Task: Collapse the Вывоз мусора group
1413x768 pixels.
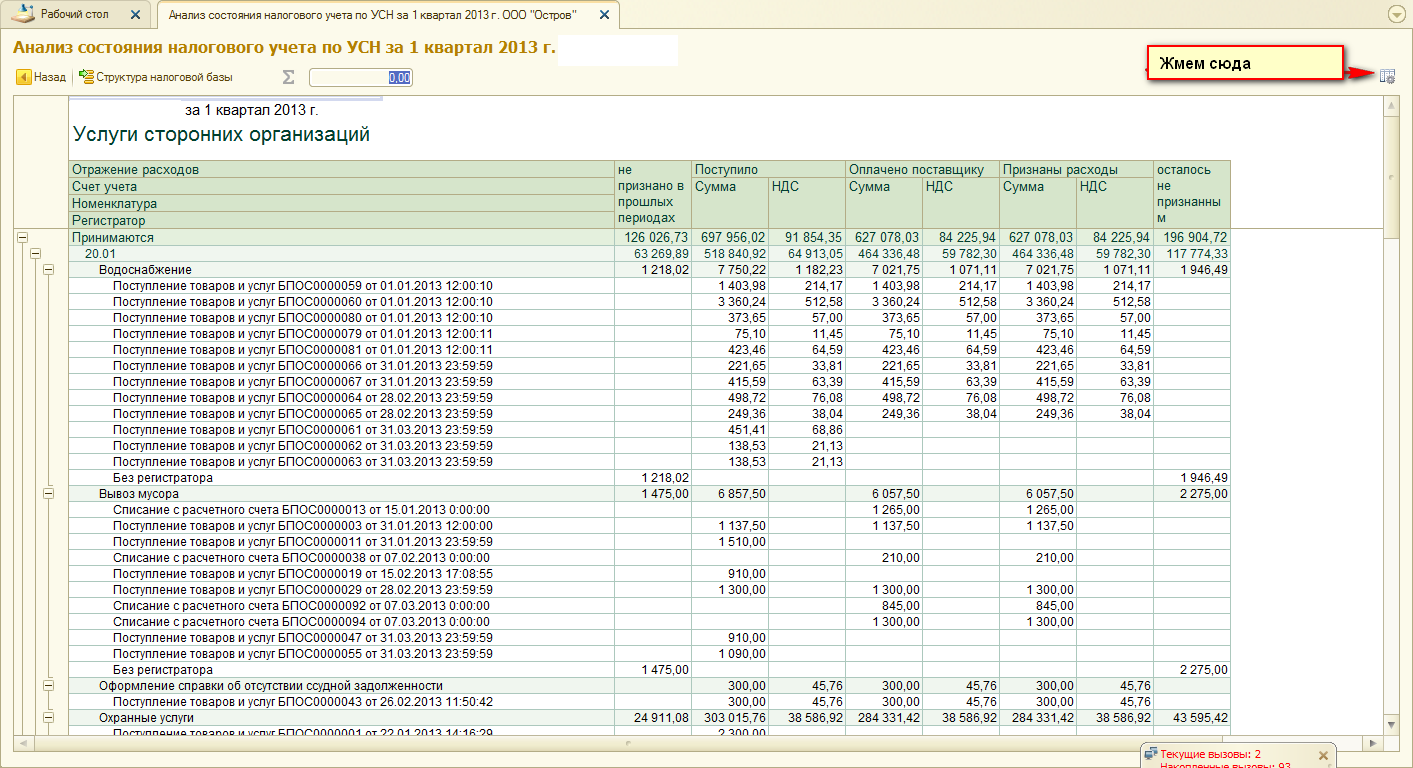Action: (x=47, y=494)
